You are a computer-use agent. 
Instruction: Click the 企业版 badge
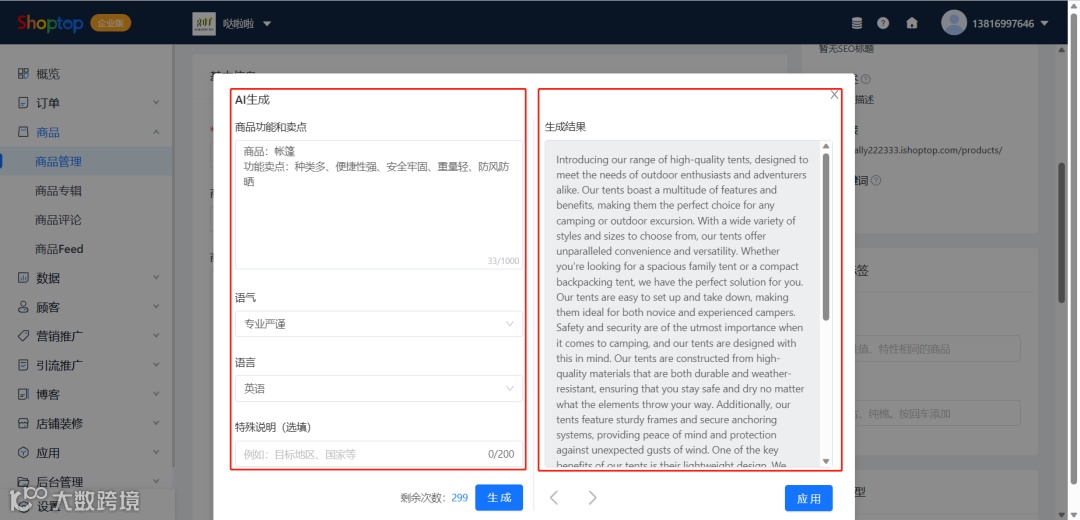(x=110, y=23)
